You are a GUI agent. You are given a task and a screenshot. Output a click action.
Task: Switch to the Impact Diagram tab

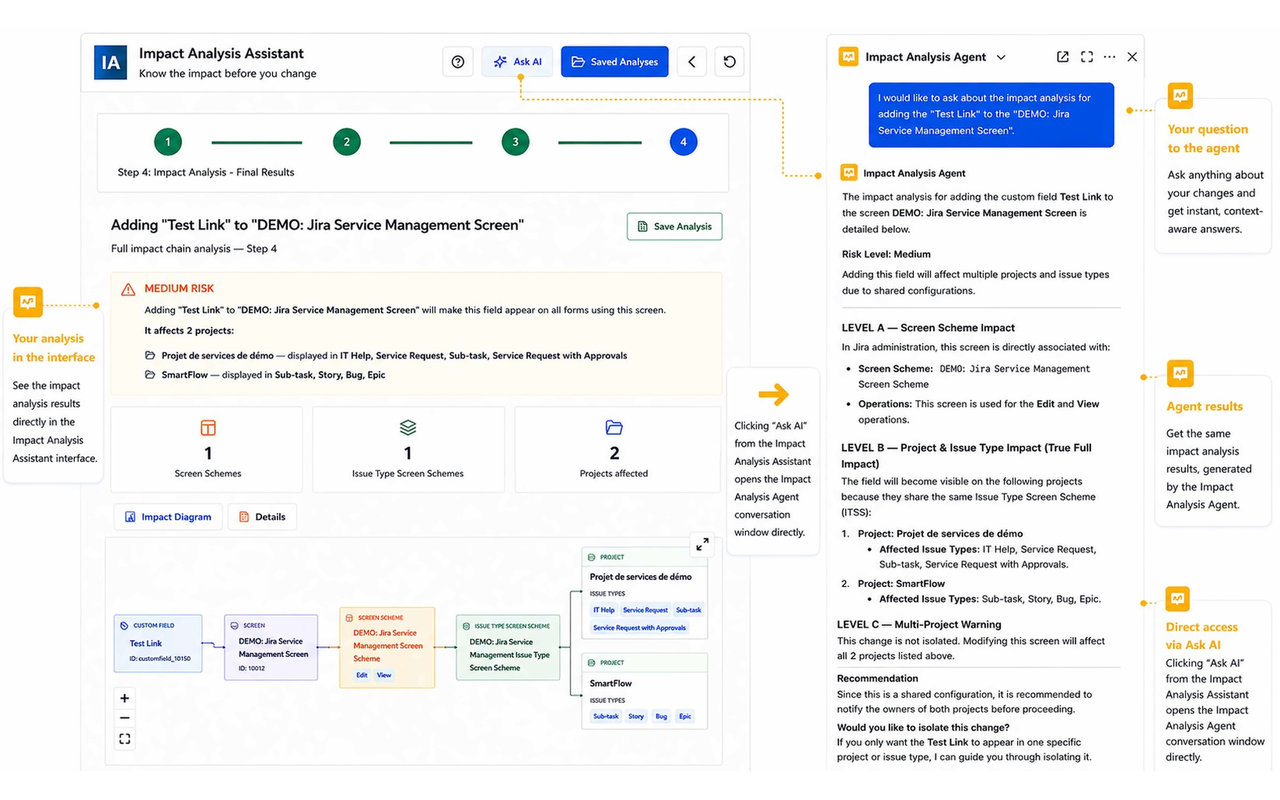point(168,517)
